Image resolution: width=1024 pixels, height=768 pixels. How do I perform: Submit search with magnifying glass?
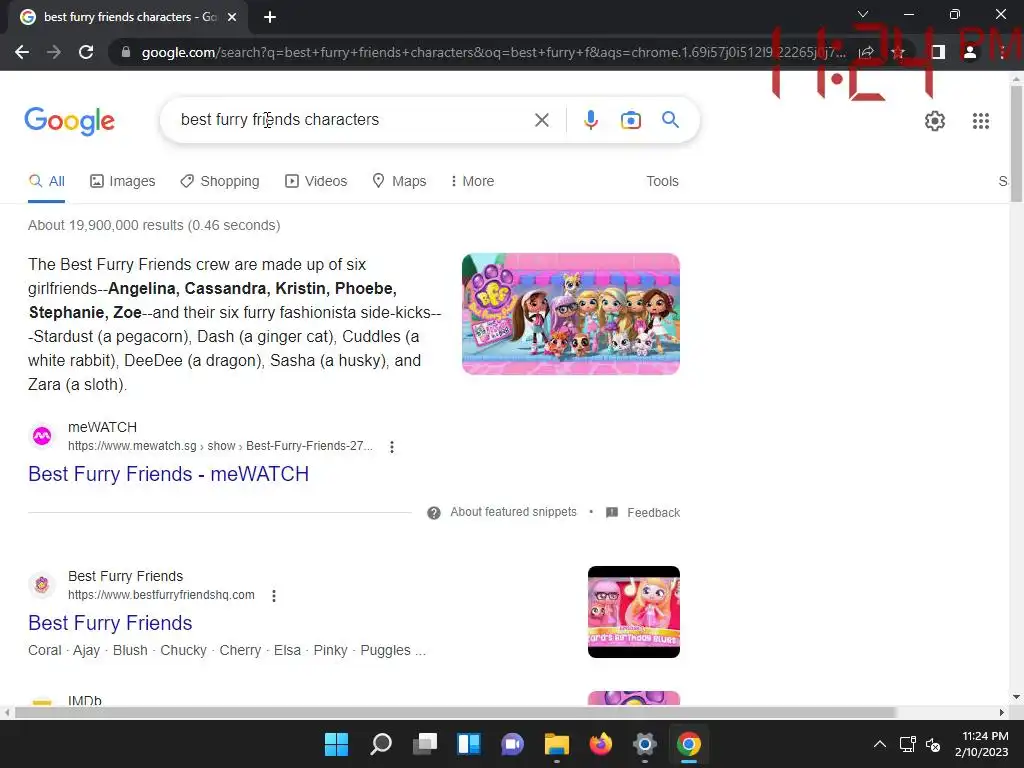pos(670,120)
